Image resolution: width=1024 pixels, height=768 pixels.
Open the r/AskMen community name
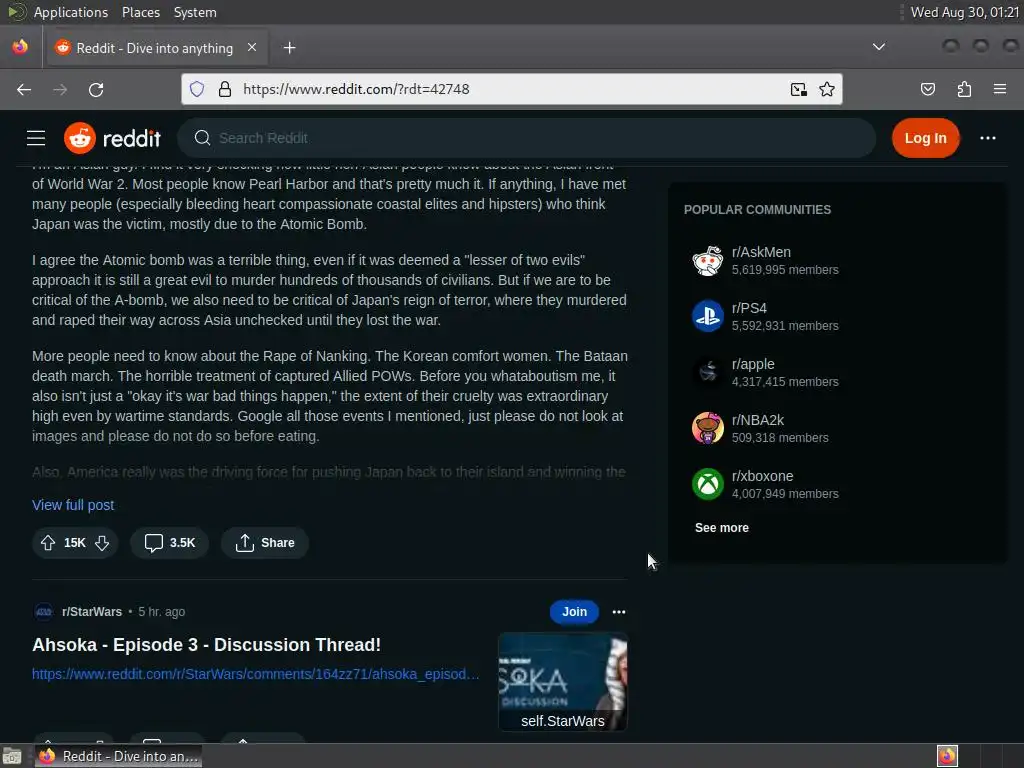click(761, 252)
